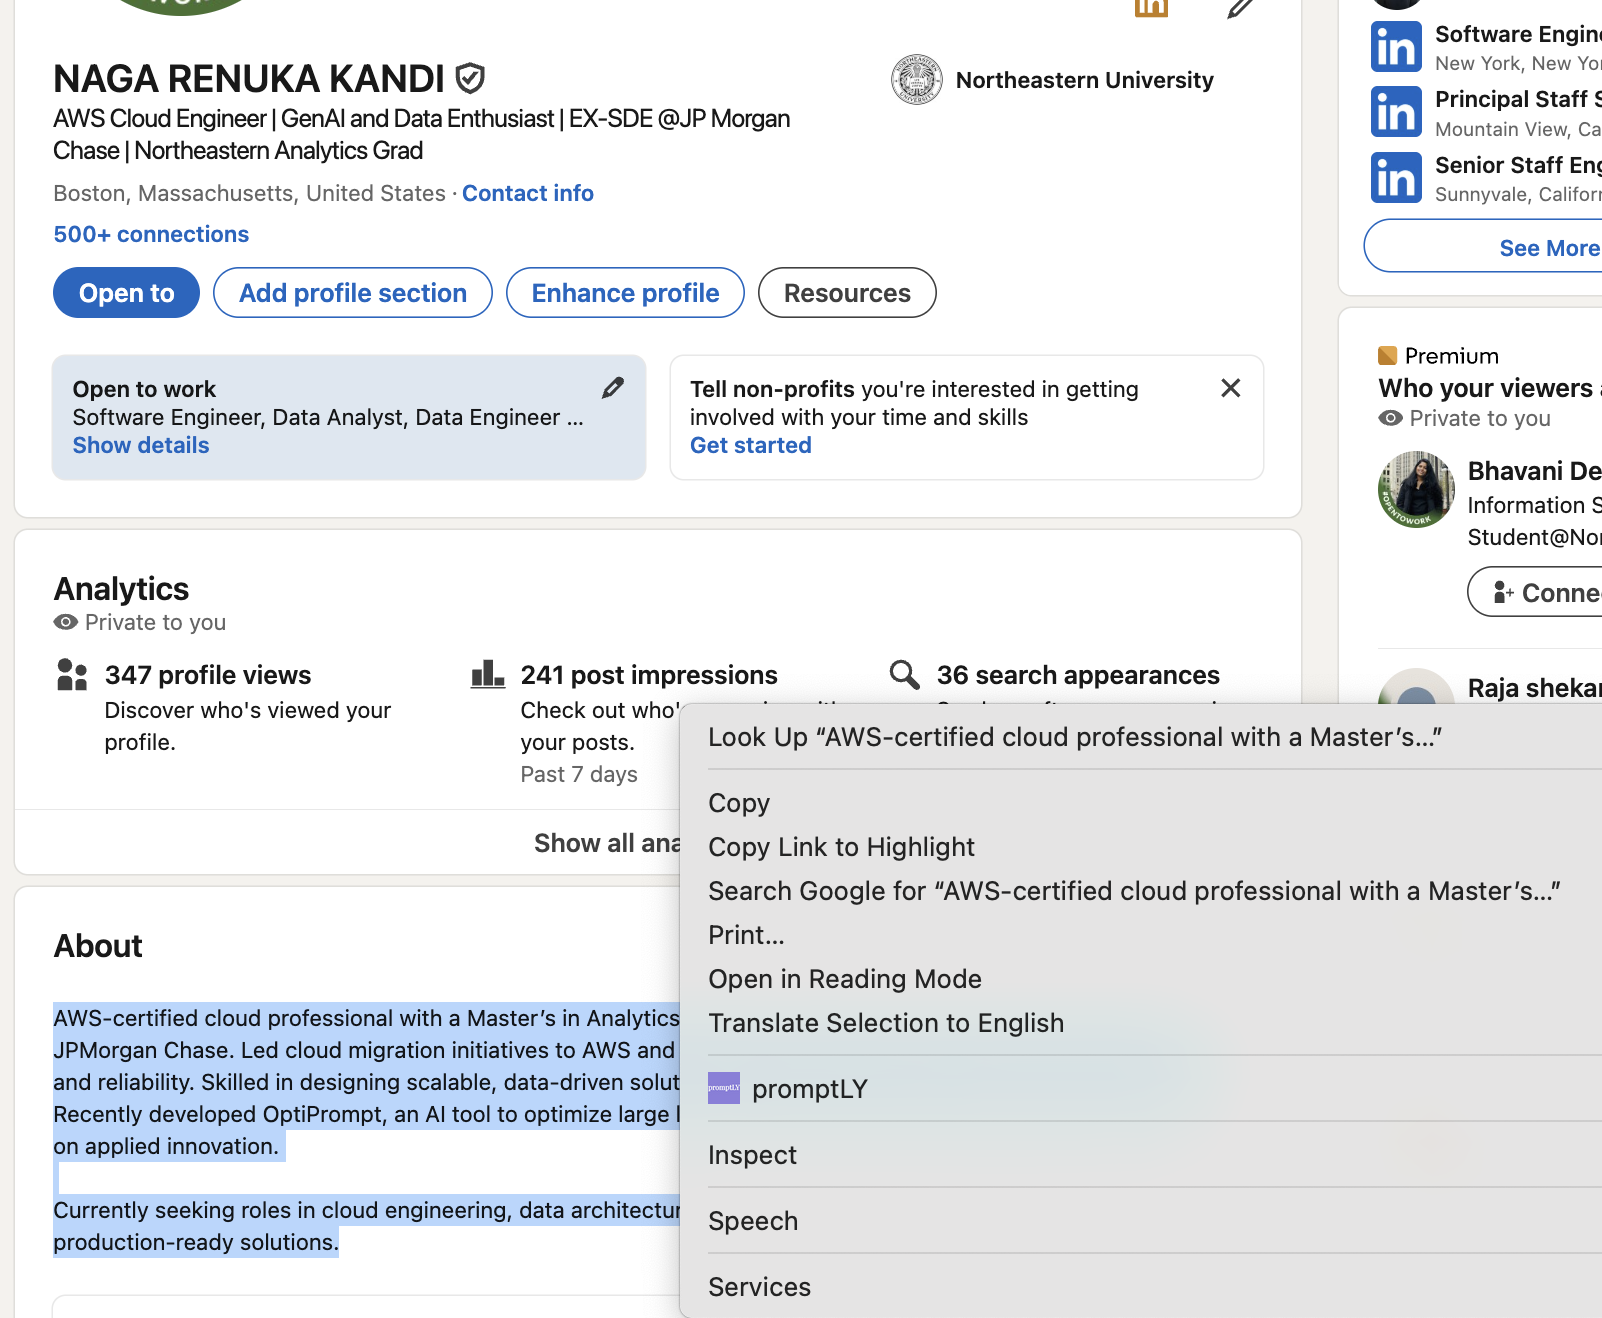This screenshot has height=1318, width=1602.
Task: Click the search appearances magnifier icon
Action: click(904, 675)
